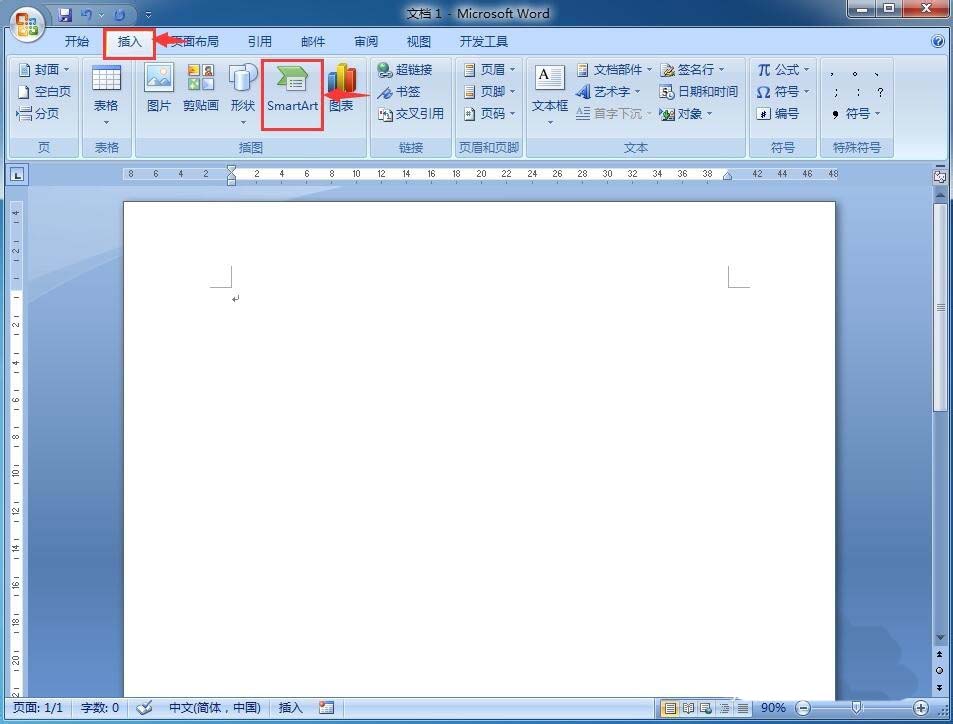Open the select browse object button
The height and width of the screenshot is (724, 953).
[x=940, y=671]
